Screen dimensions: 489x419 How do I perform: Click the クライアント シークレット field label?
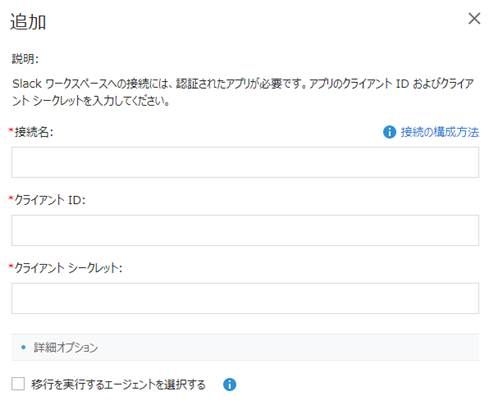[68, 268]
